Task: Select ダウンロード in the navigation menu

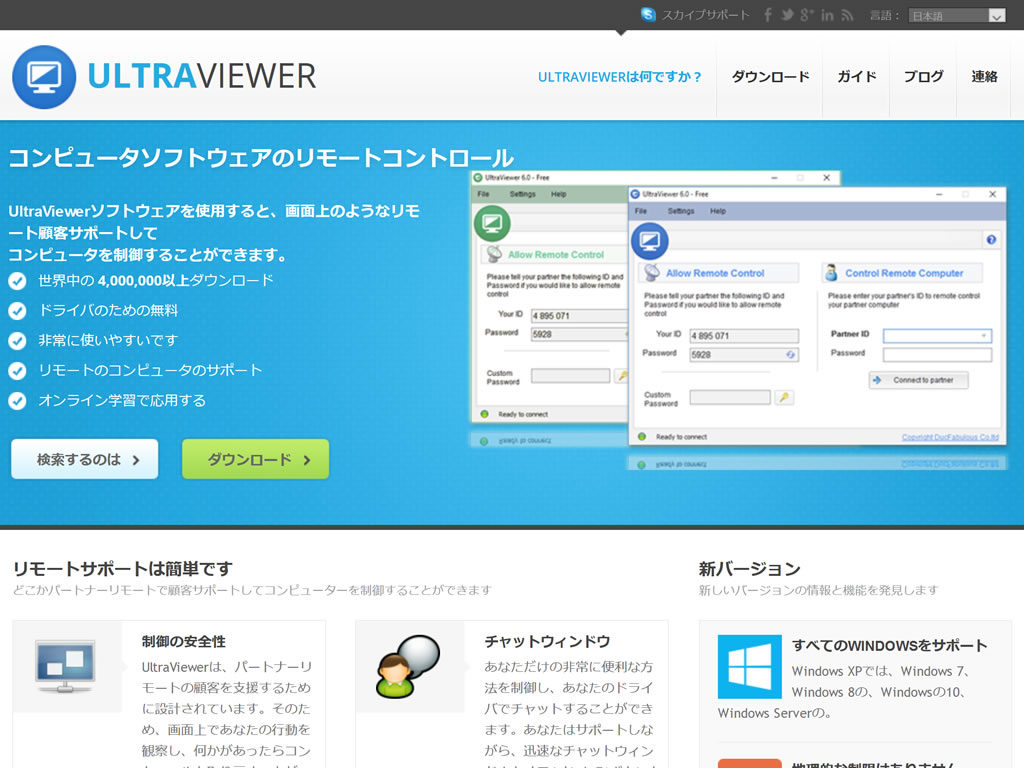Action: [770, 77]
